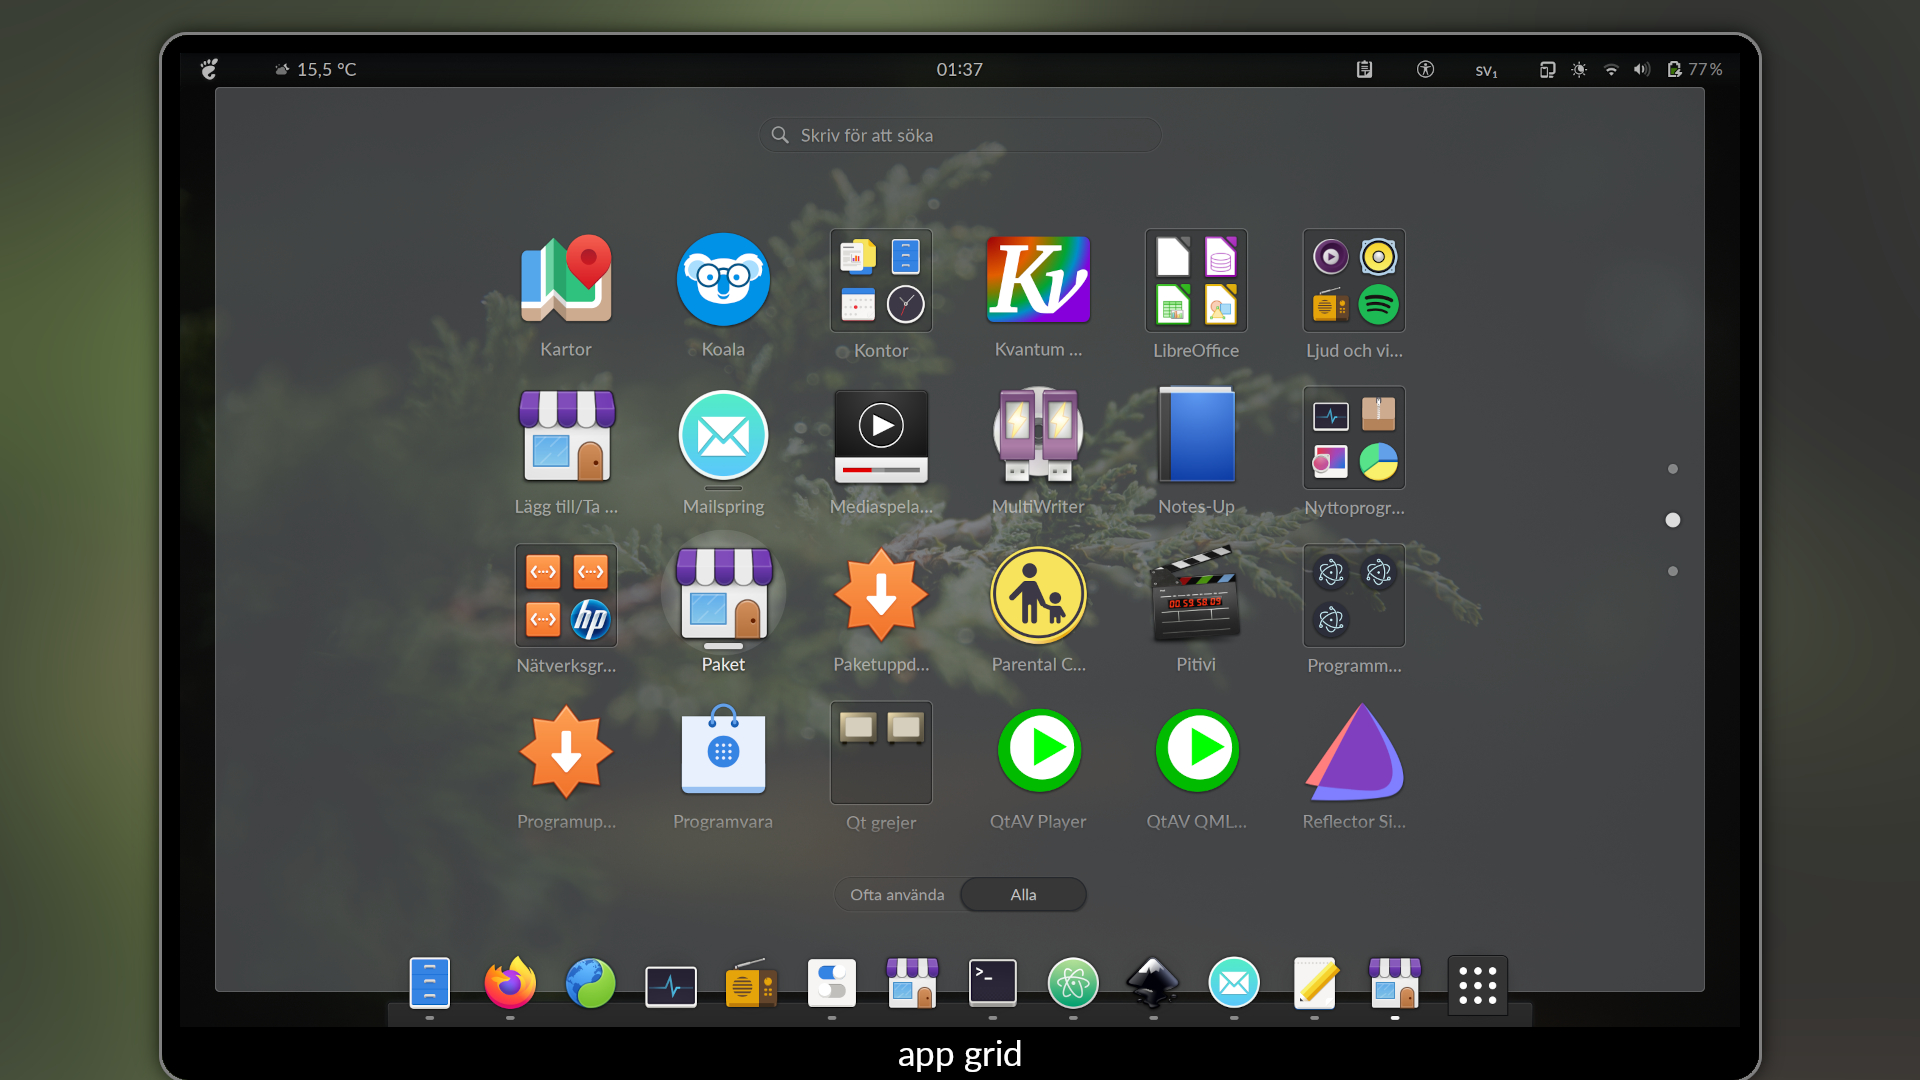Launch Notes-Up
This screenshot has width=1920, height=1080.
coord(1196,437)
